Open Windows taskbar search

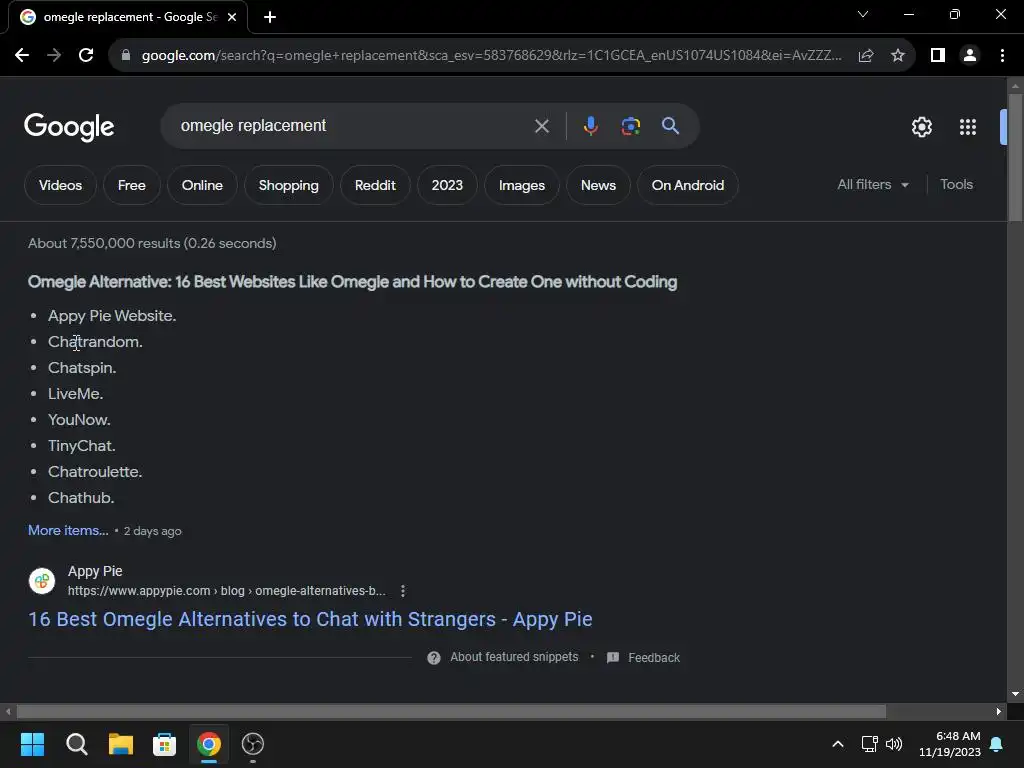(76, 744)
